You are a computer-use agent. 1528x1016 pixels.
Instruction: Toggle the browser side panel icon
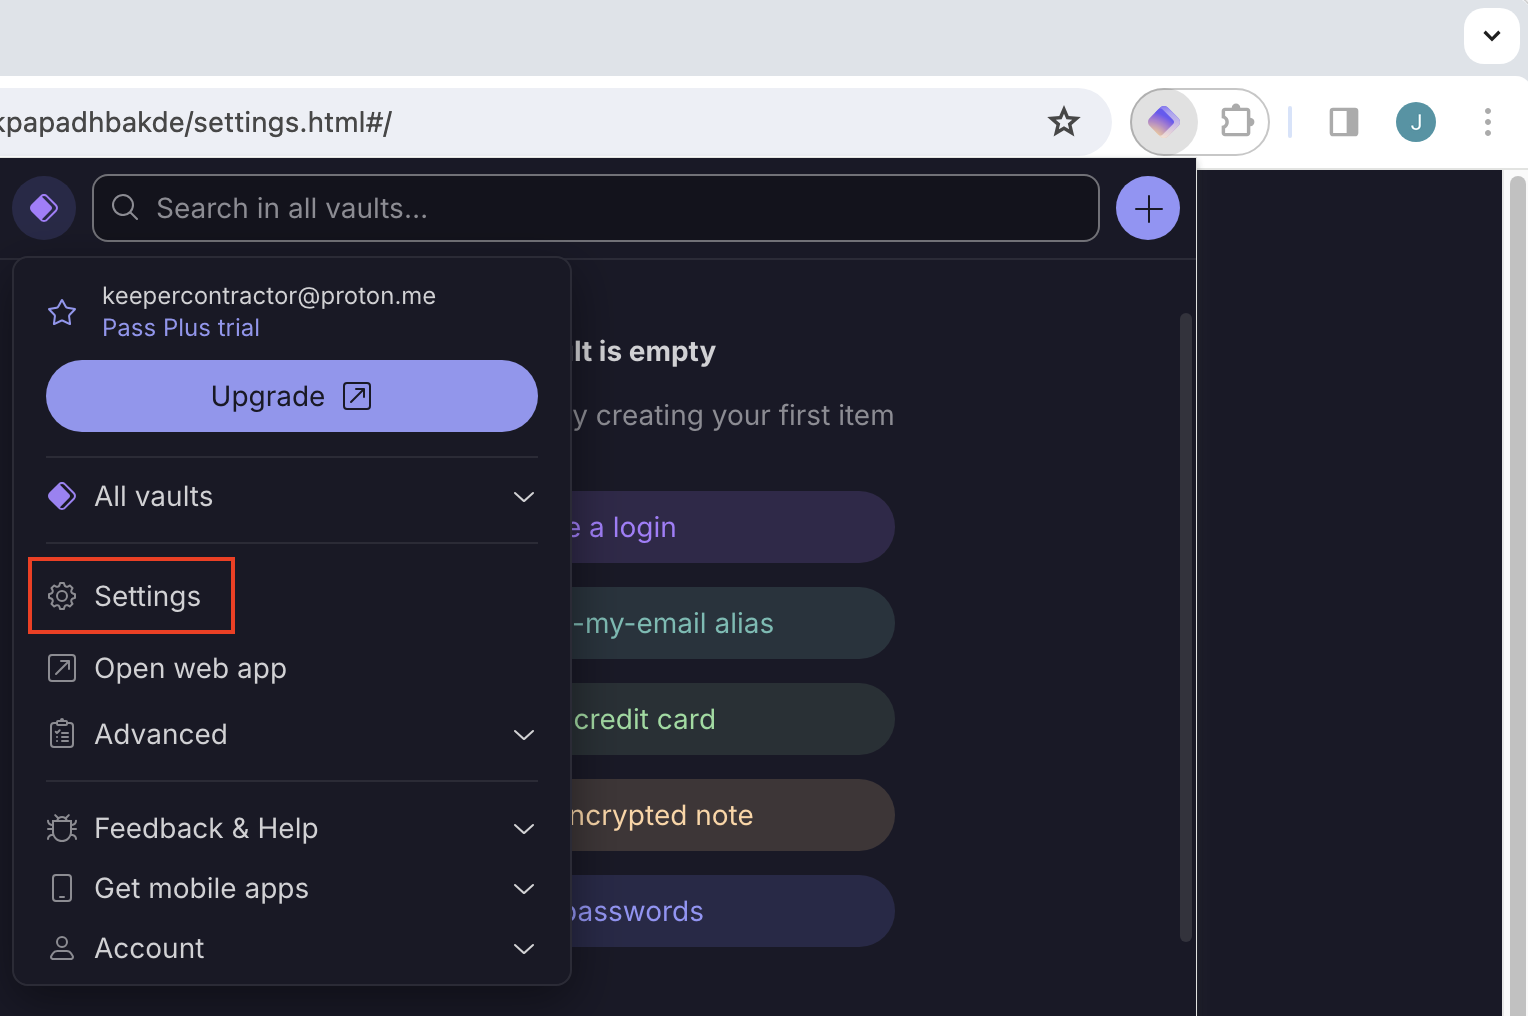[x=1344, y=122]
